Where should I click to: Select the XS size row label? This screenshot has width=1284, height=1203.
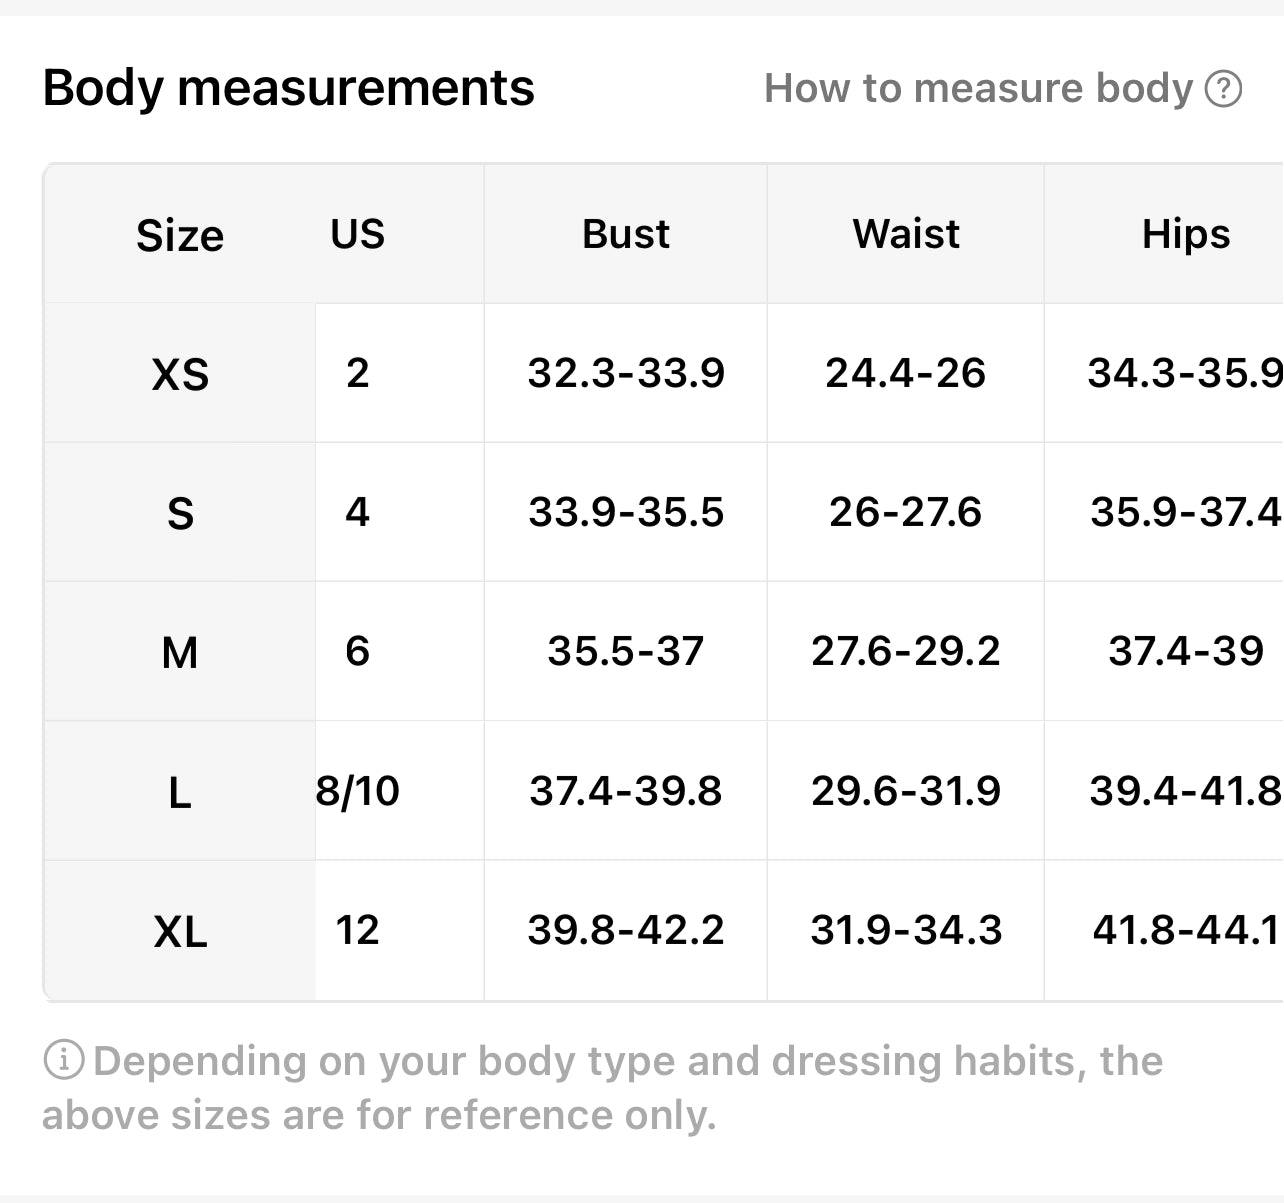(x=180, y=374)
